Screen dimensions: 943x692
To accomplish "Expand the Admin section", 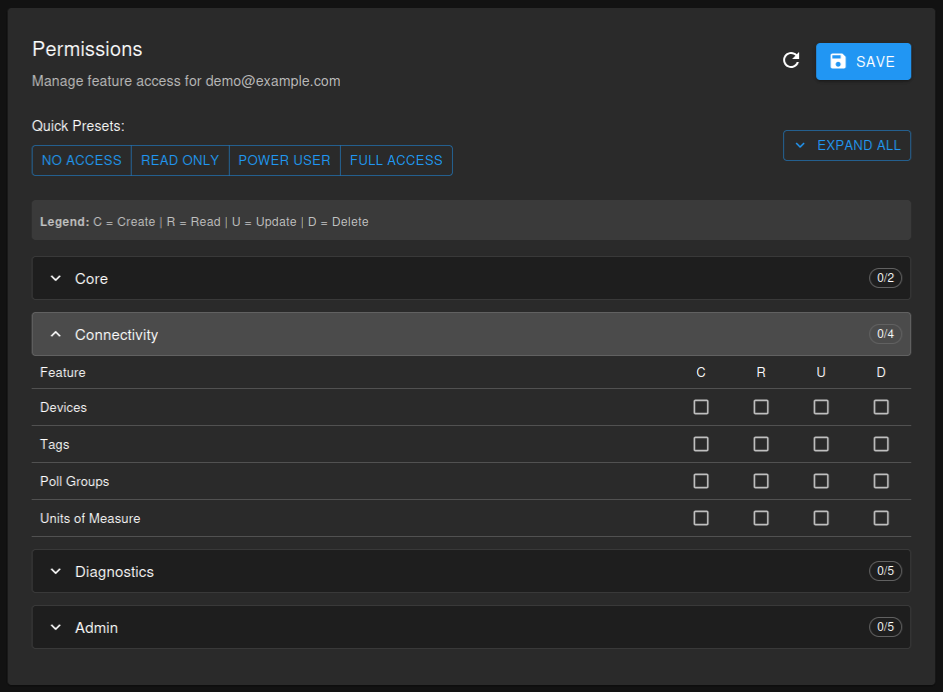I will 471,627.
